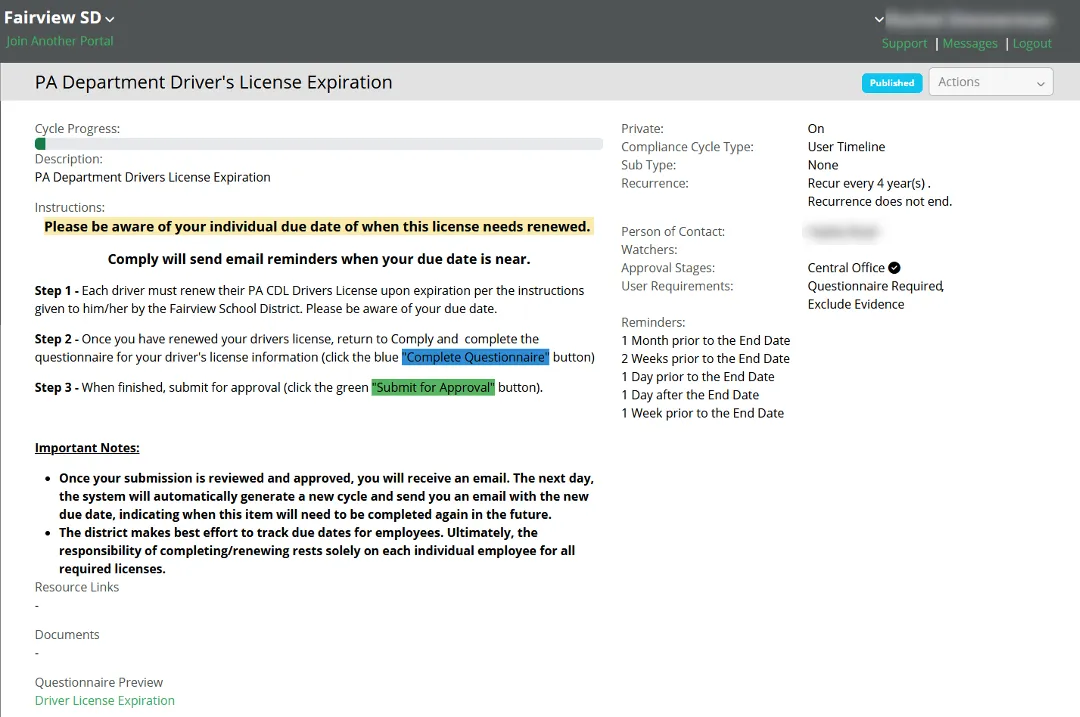Click "1 Day after the End Date" reminder
1080x717 pixels.
pos(690,395)
